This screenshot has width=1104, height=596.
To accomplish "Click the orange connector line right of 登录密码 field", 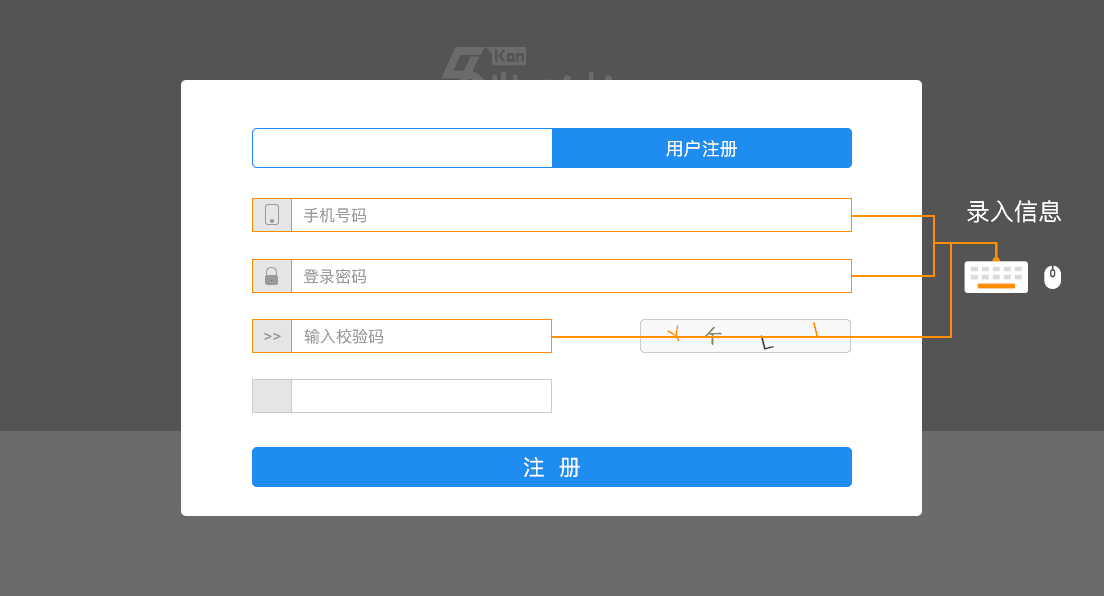I will pos(892,276).
